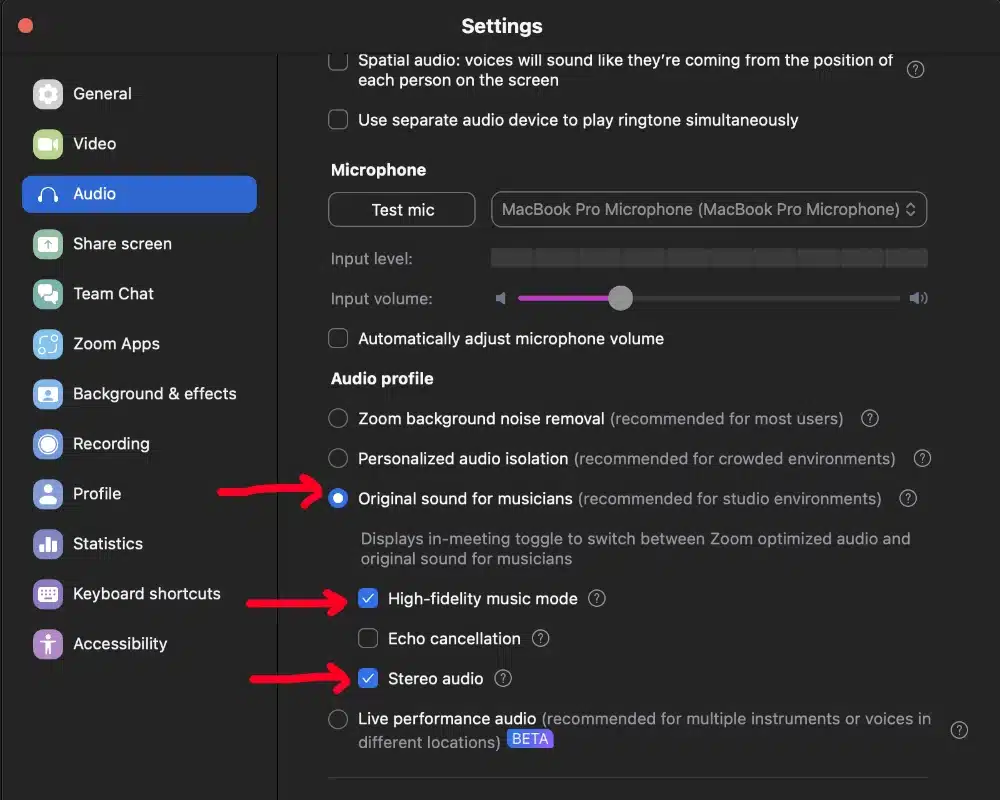Select the Recording settings icon
The image size is (1000, 800).
[x=47, y=444]
